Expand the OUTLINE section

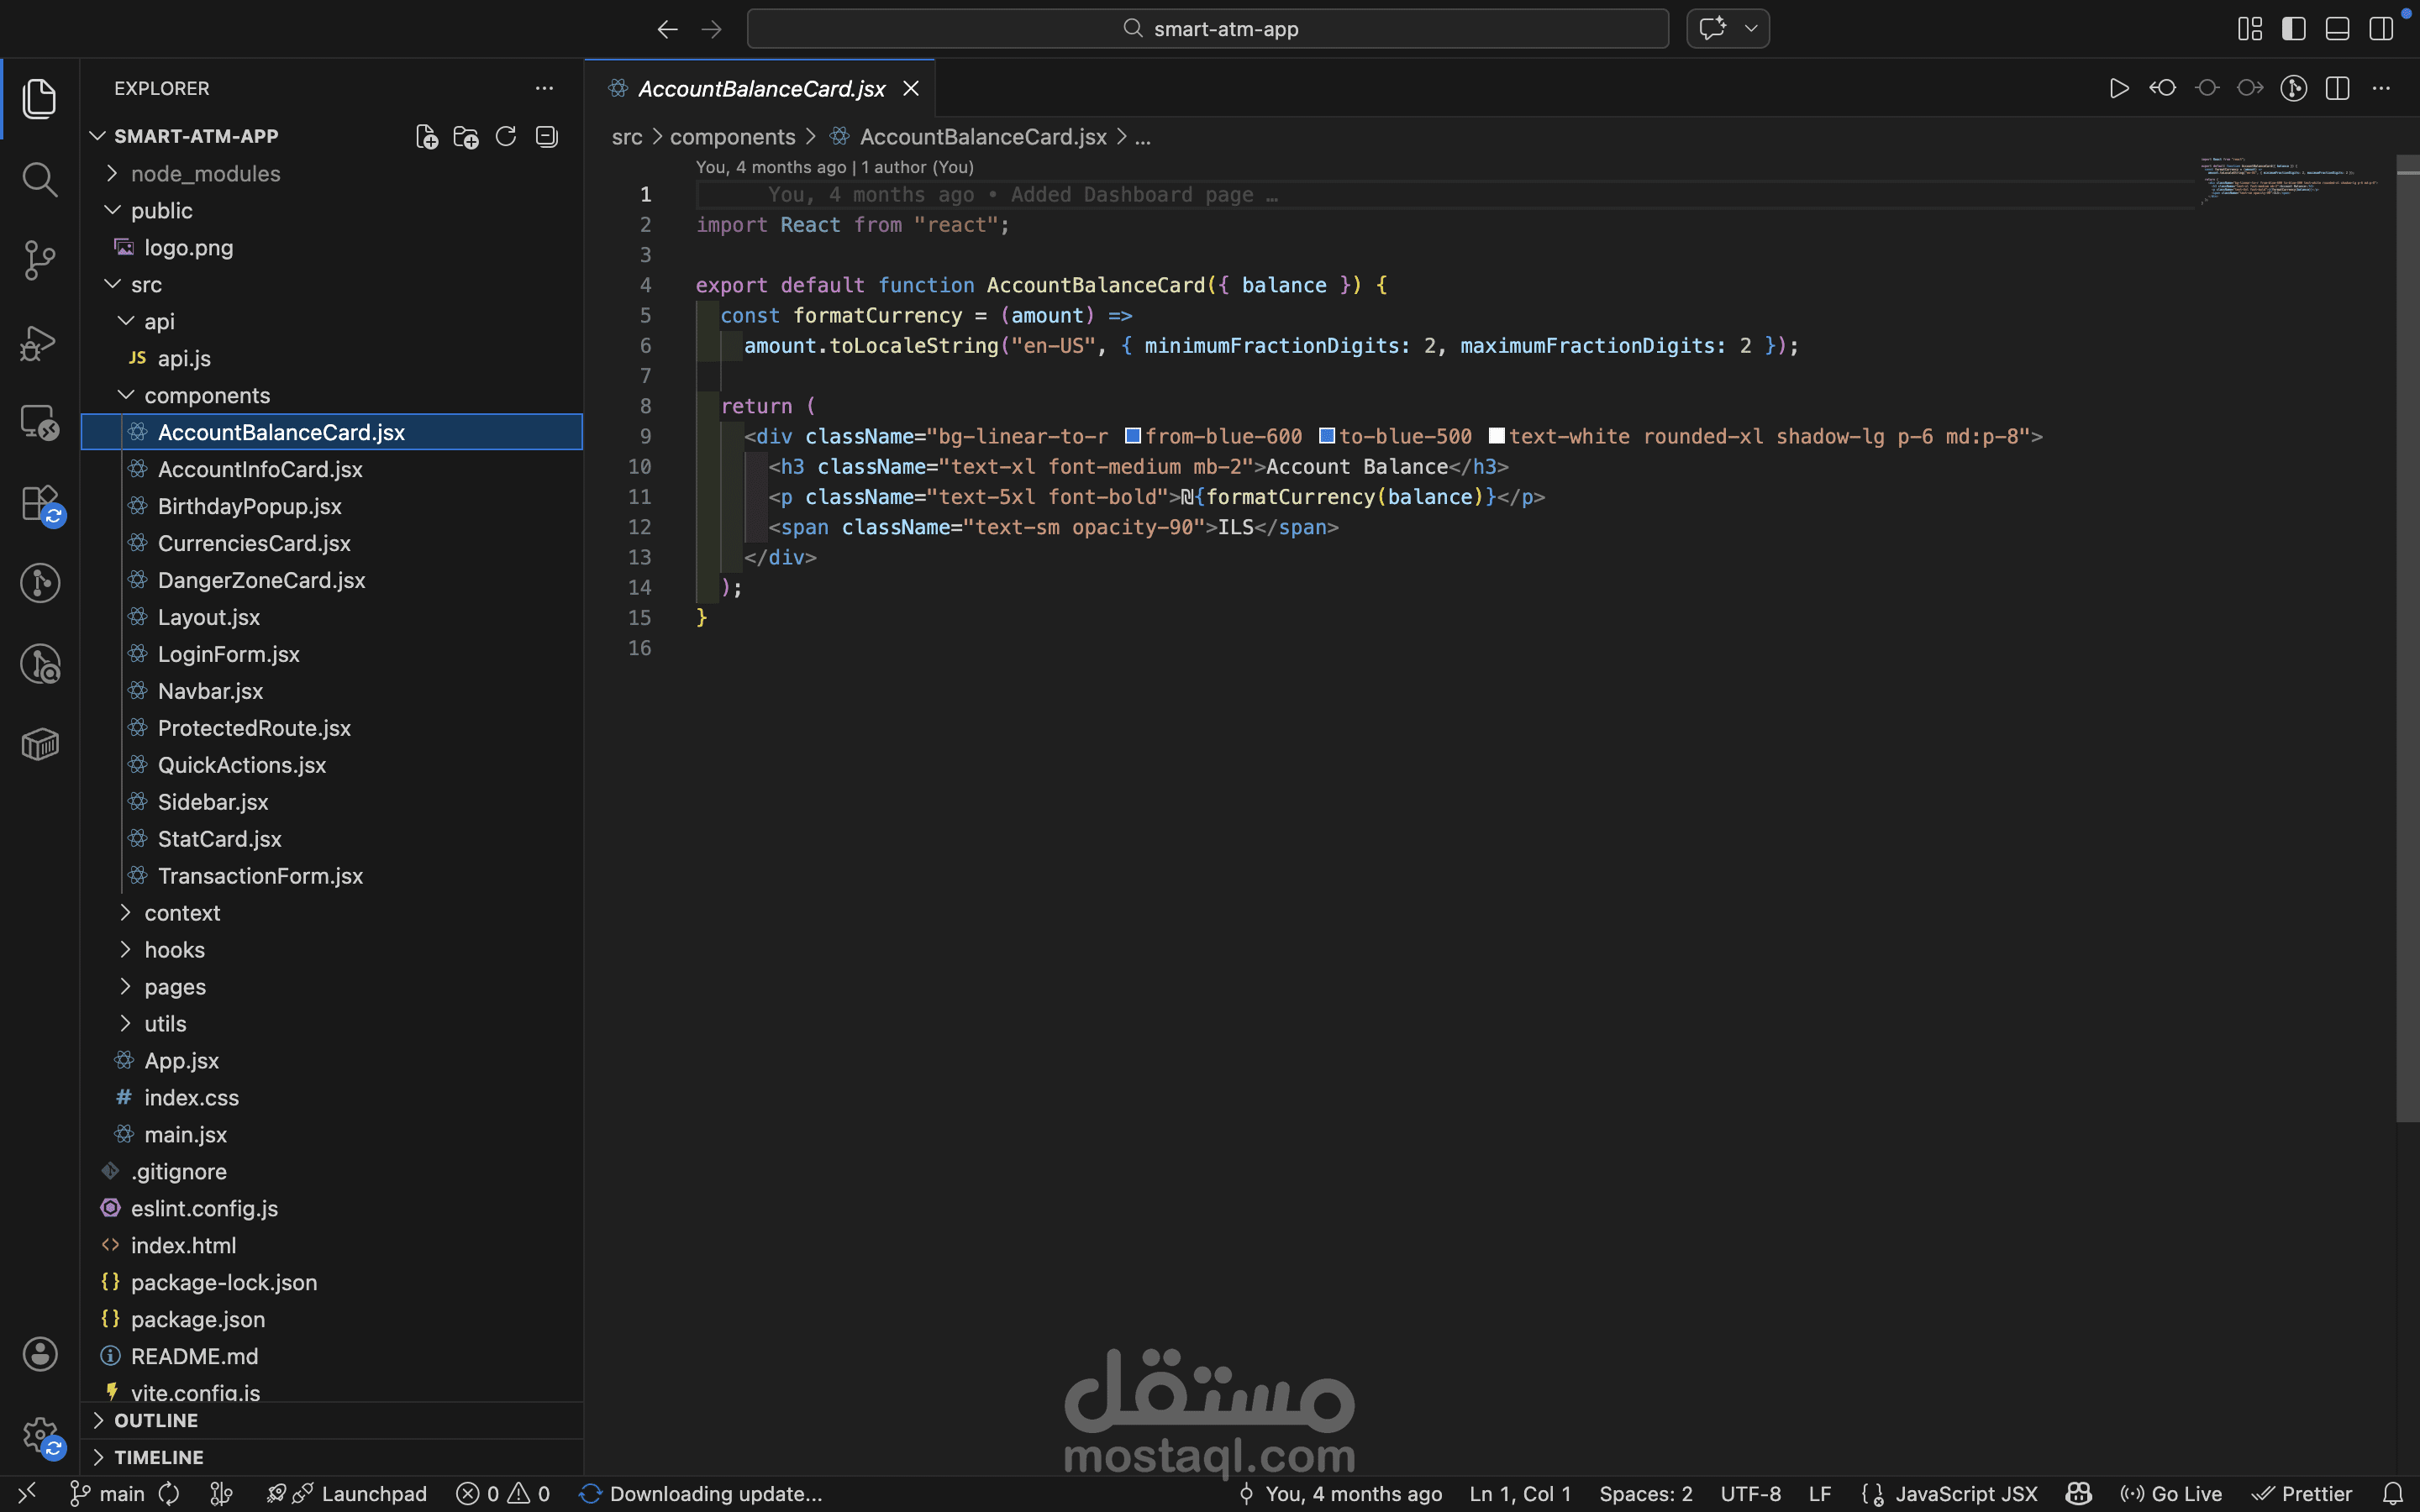(156, 1420)
